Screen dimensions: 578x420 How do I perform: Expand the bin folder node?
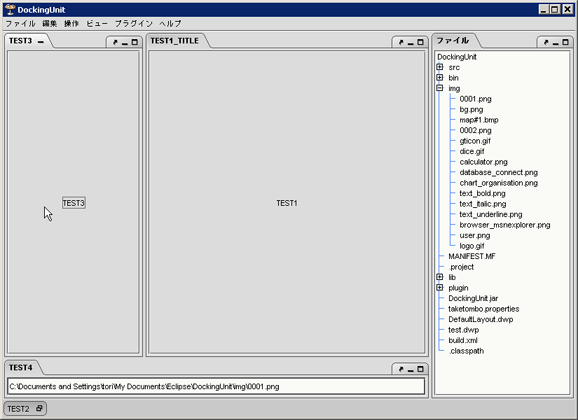(440, 77)
